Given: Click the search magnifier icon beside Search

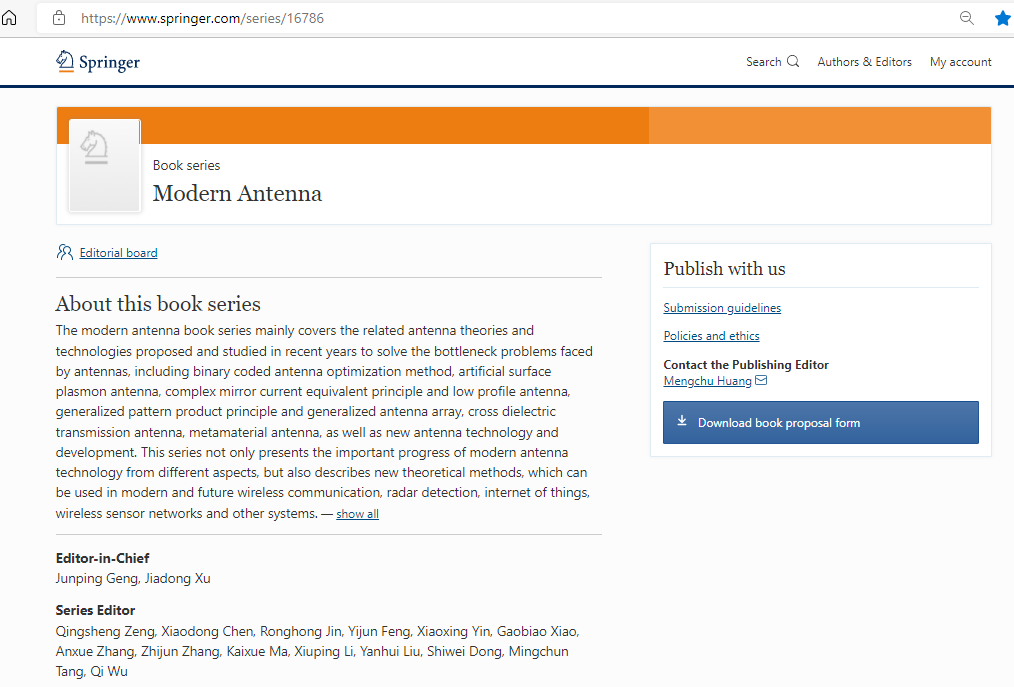Looking at the screenshot, I should coord(793,61).
